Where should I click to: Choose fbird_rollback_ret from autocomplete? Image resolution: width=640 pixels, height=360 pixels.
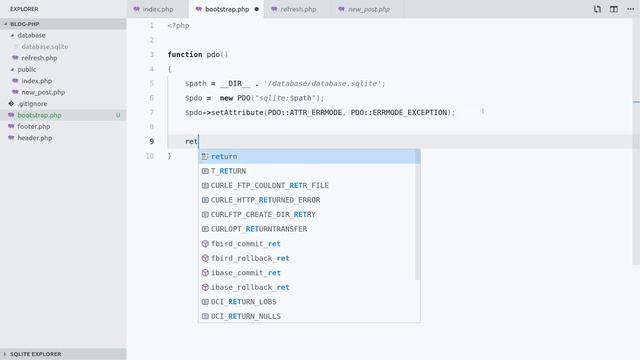point(309,258)
